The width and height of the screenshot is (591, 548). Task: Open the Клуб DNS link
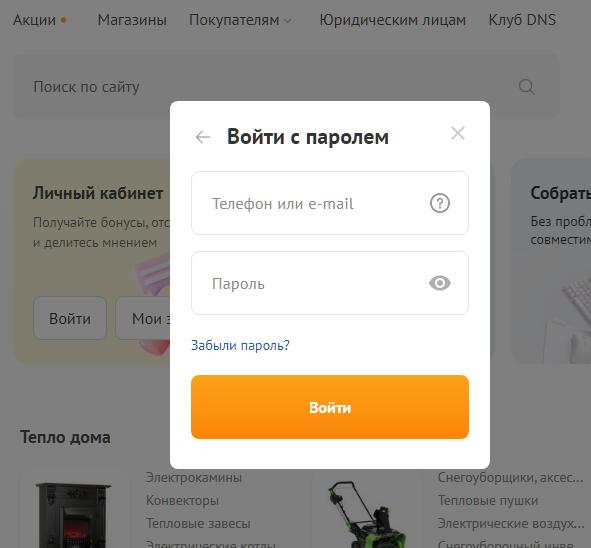[522, 20]
